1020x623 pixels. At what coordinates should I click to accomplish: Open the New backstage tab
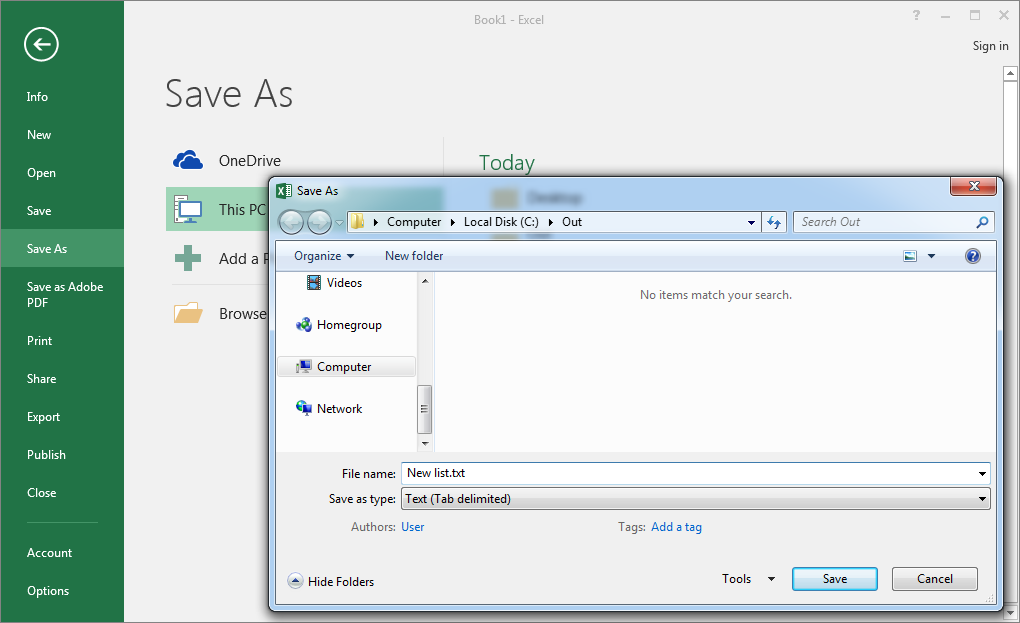[38, 135]
